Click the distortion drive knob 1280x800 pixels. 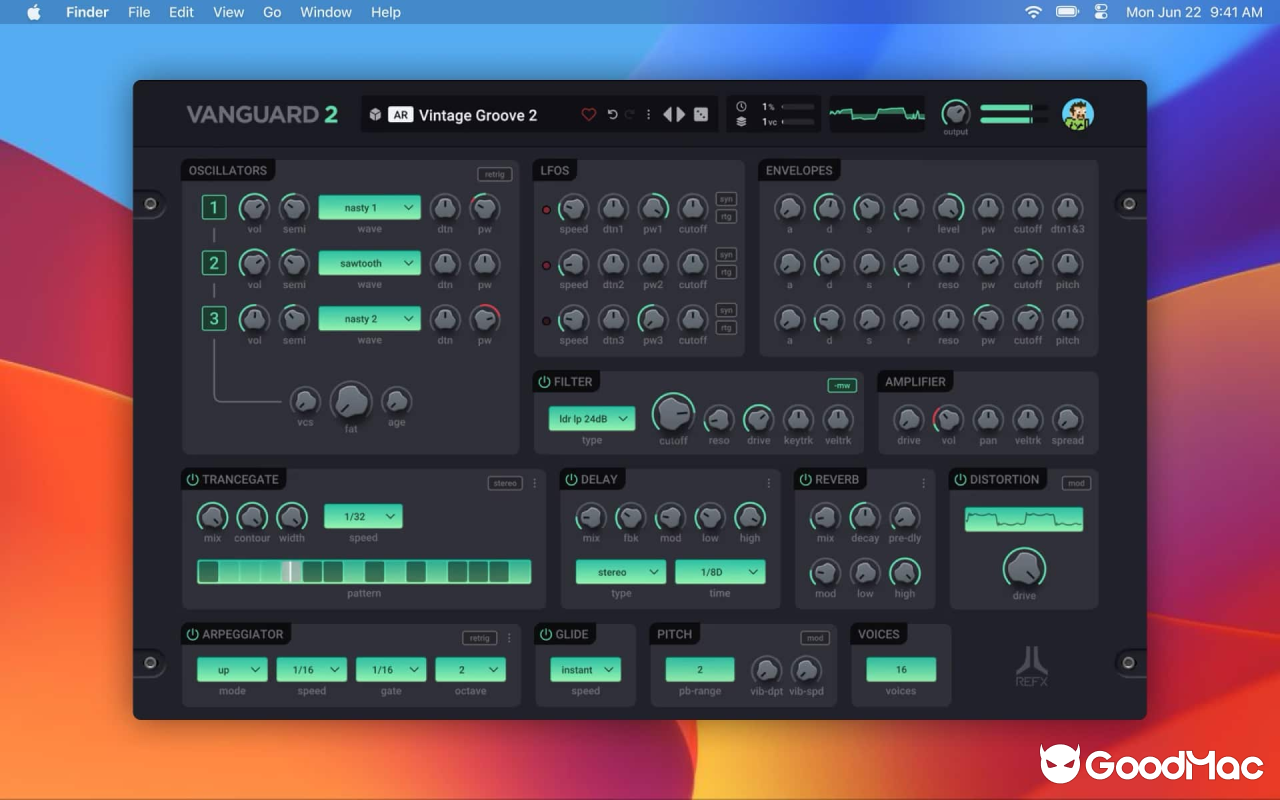click(x=1024, y=568)
